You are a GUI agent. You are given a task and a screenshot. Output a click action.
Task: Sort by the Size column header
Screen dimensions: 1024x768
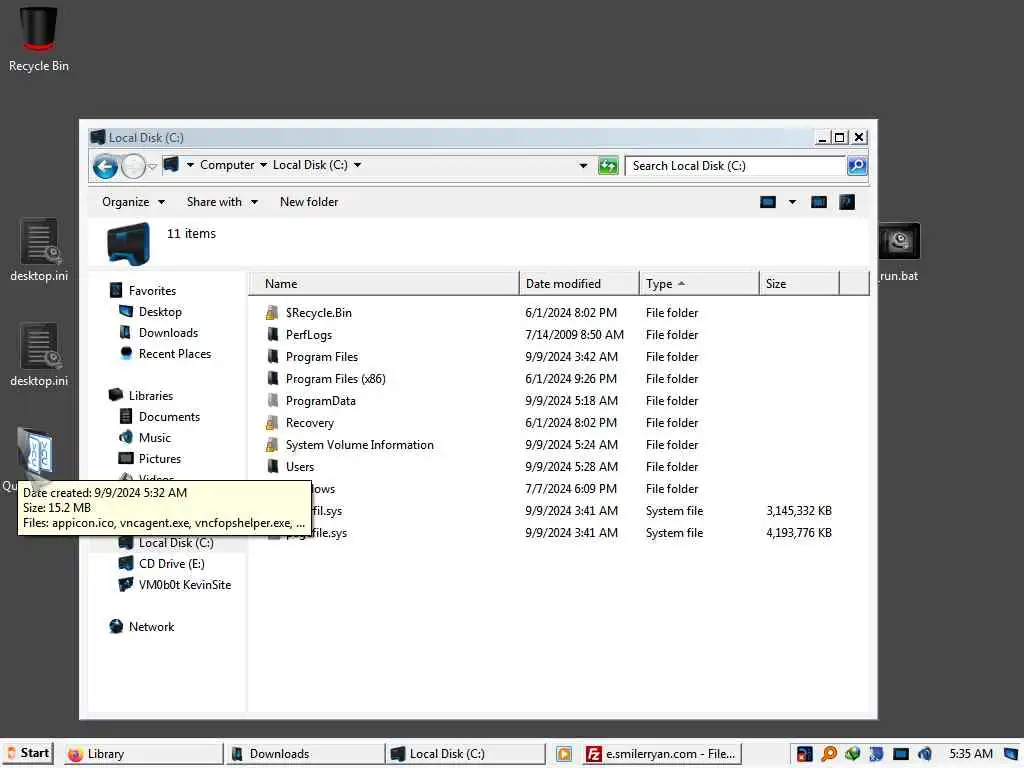[799, 284]
